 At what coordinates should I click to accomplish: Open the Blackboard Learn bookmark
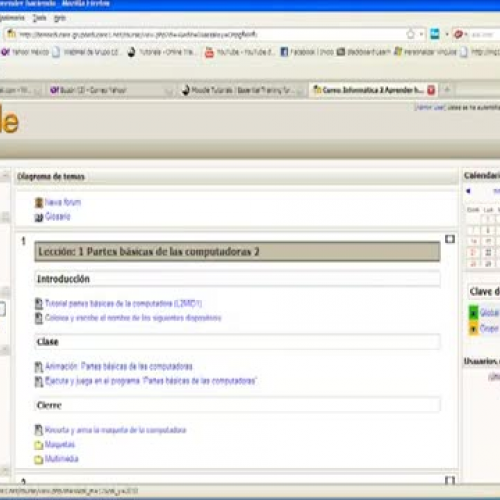click(x=363, y=52)
